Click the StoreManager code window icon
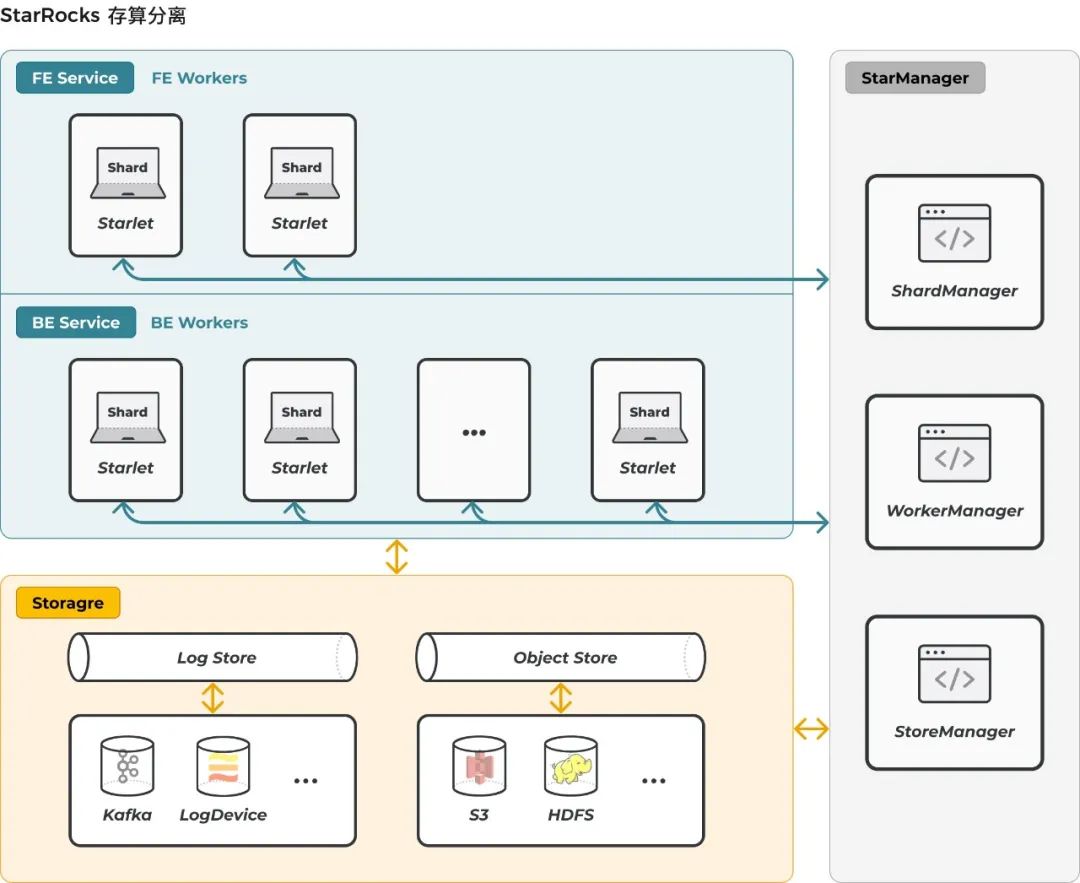 click(954, 674)
